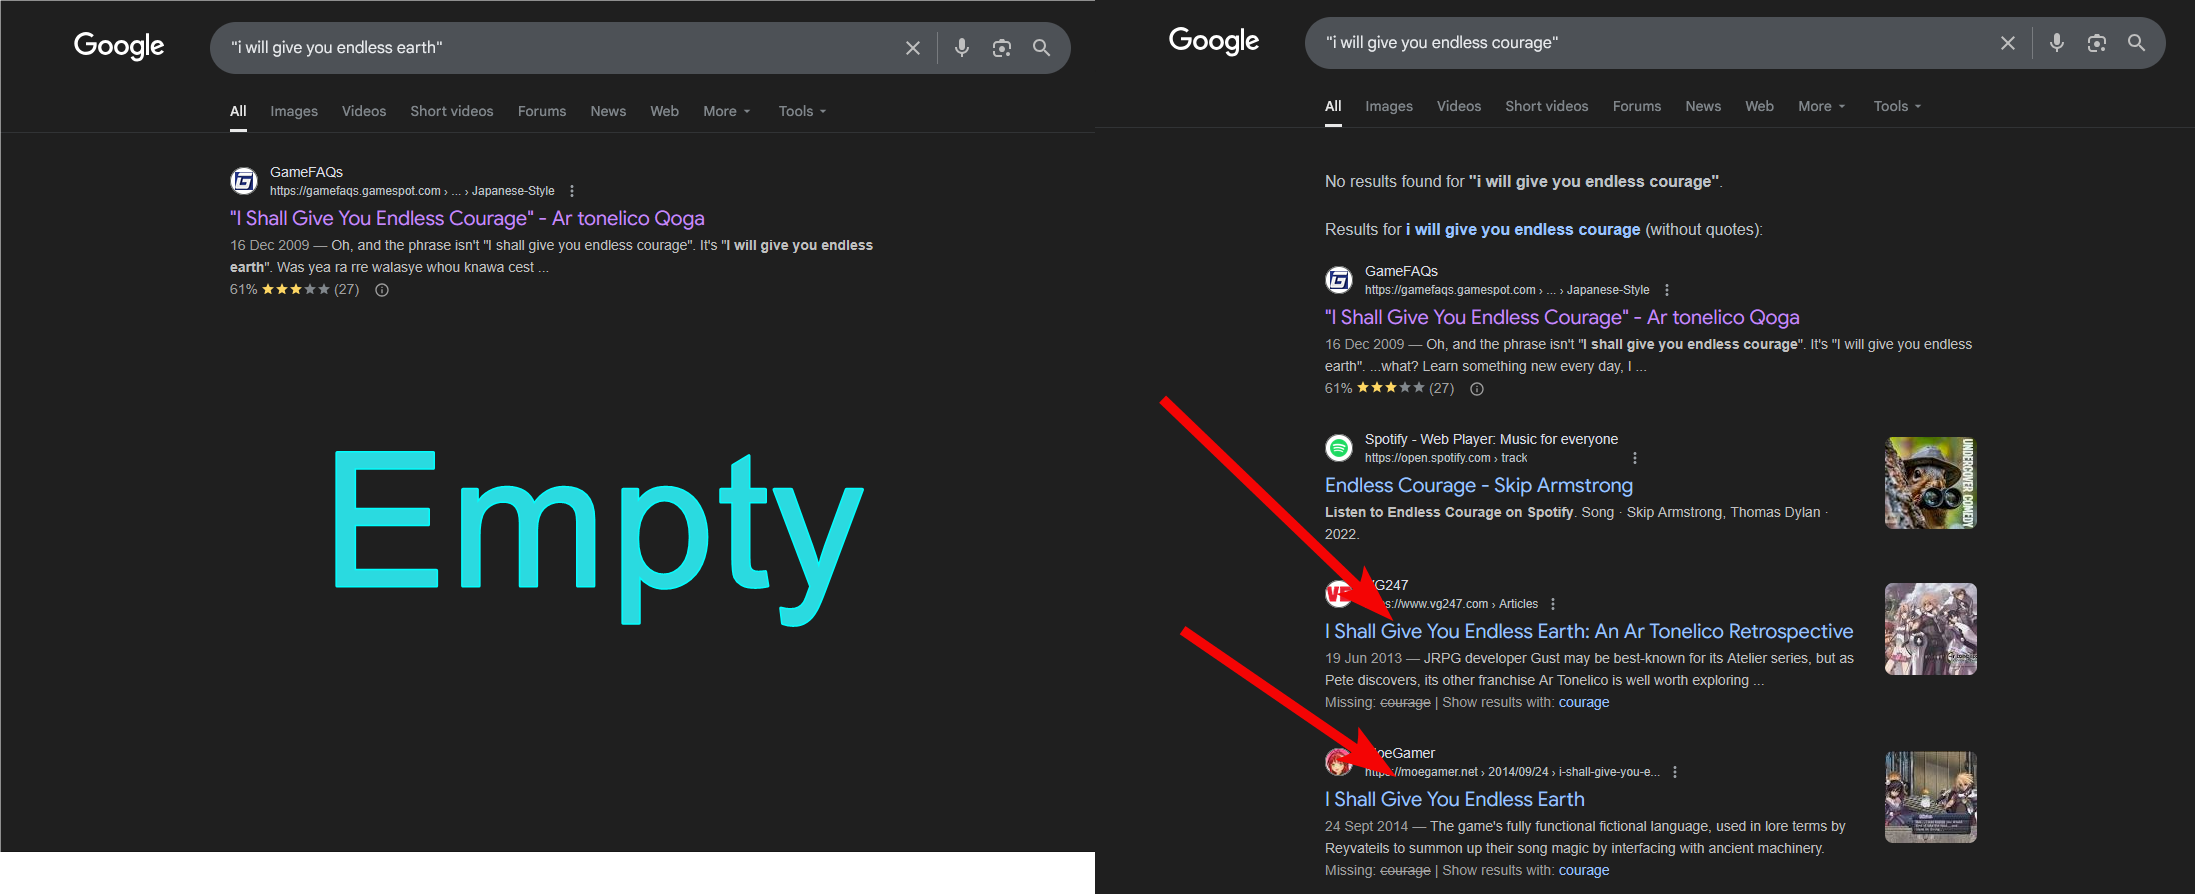Click the Spotify result thumbnail image

[1931, 483]
